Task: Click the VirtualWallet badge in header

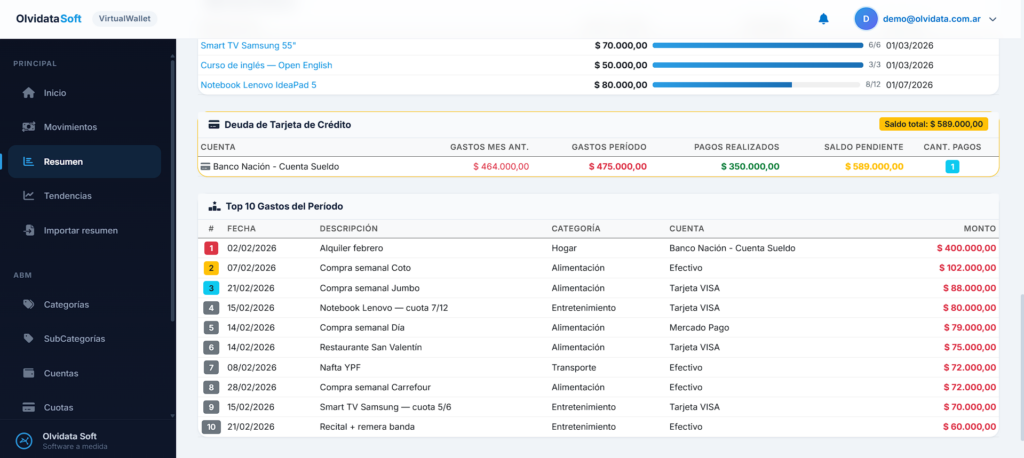Action: click(124, 19)
